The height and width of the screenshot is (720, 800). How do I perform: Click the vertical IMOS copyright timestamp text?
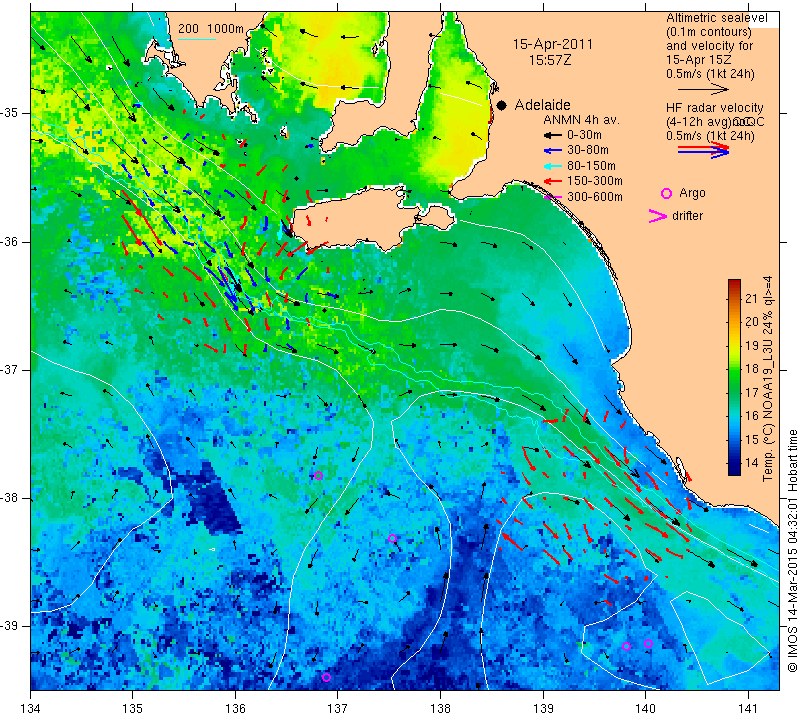pos(792,551)
